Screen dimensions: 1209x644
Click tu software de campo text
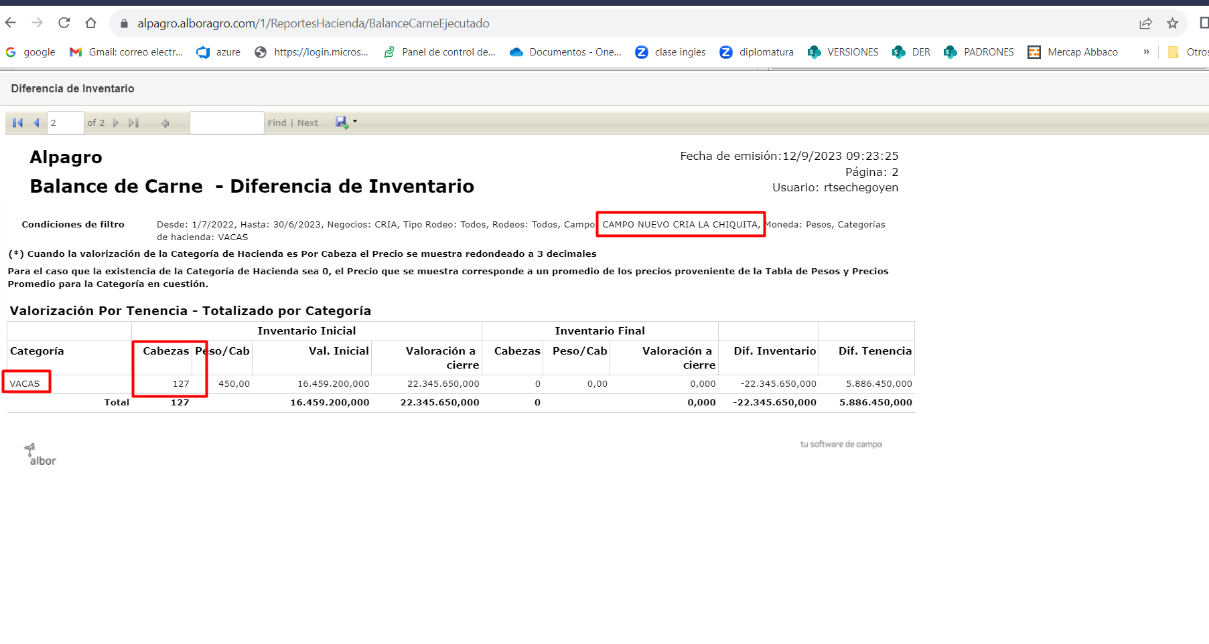(841, 444)
